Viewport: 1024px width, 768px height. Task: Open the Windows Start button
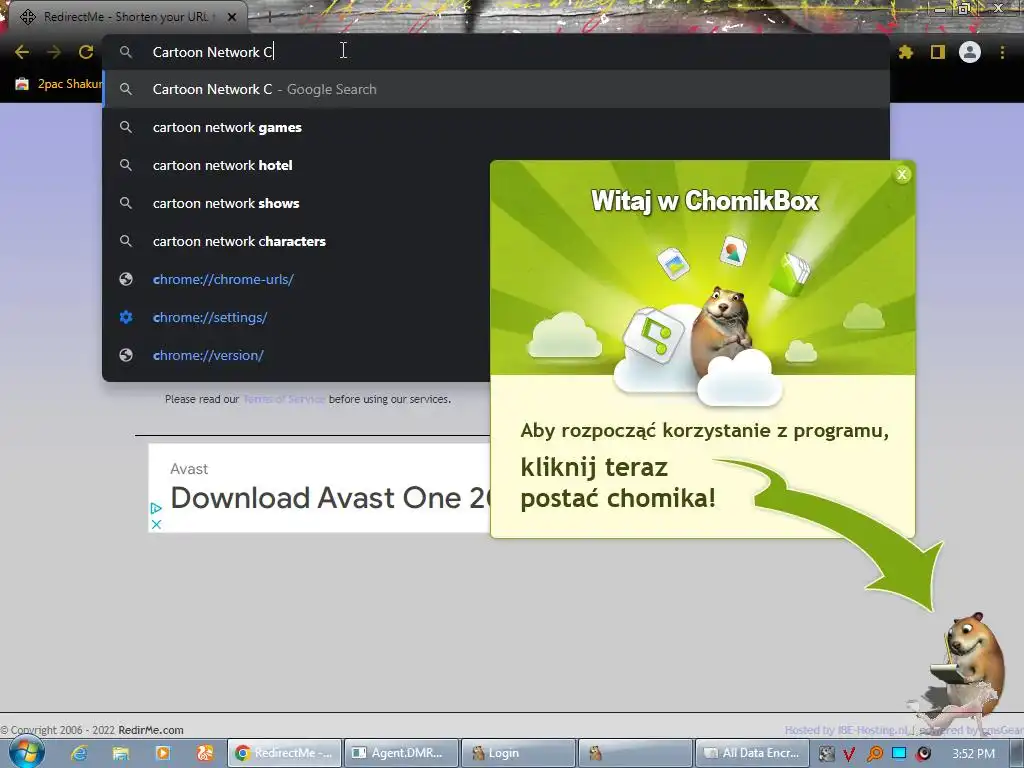tap(26, 753)
